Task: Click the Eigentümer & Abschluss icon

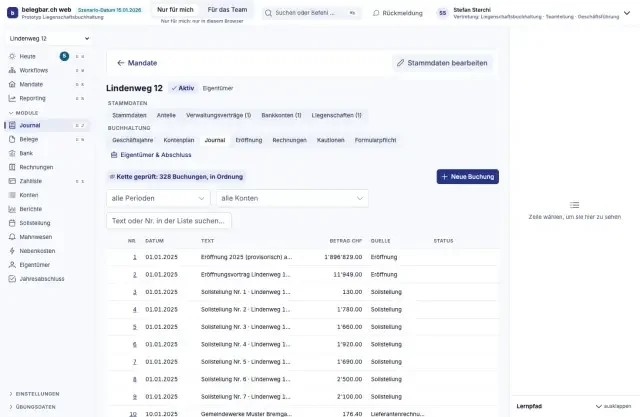Action: 114,155
